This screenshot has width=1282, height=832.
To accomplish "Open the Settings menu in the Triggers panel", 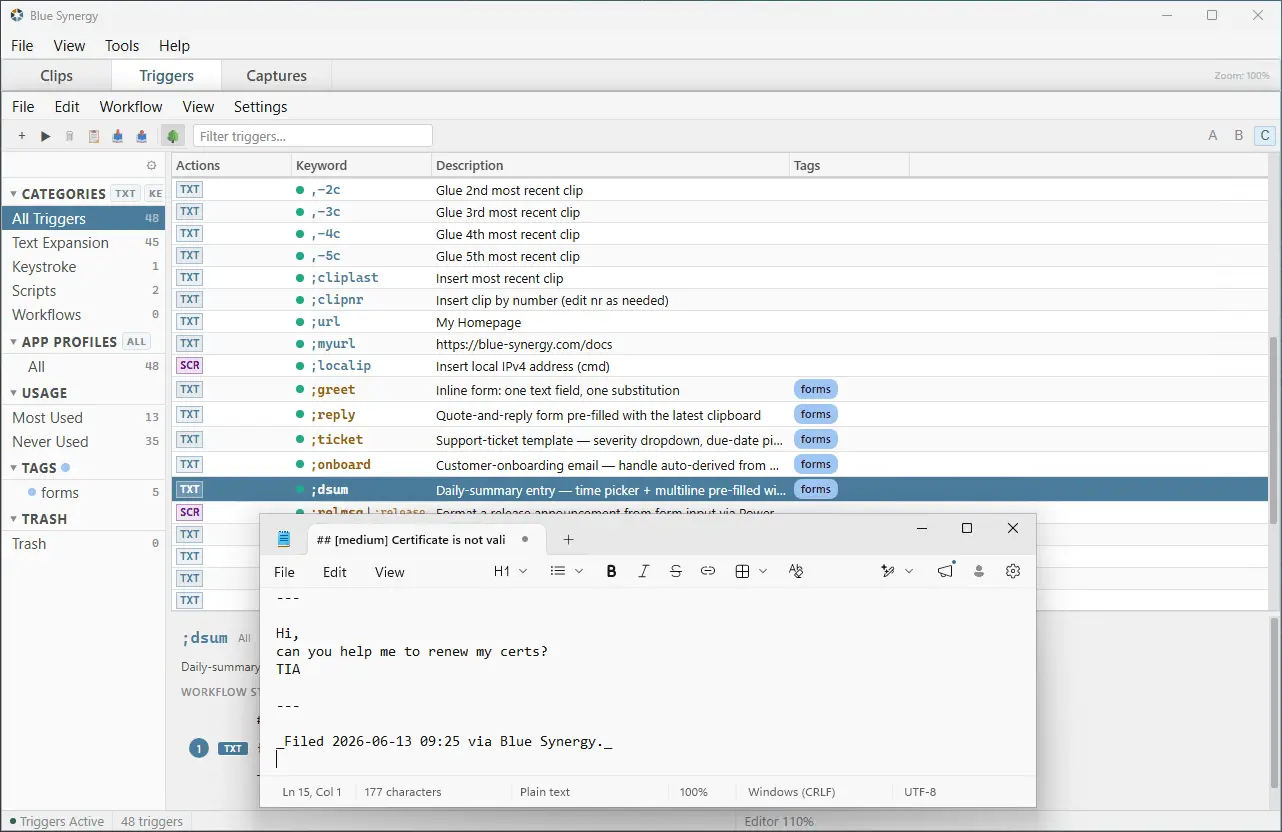I will (x=260, y=106).
